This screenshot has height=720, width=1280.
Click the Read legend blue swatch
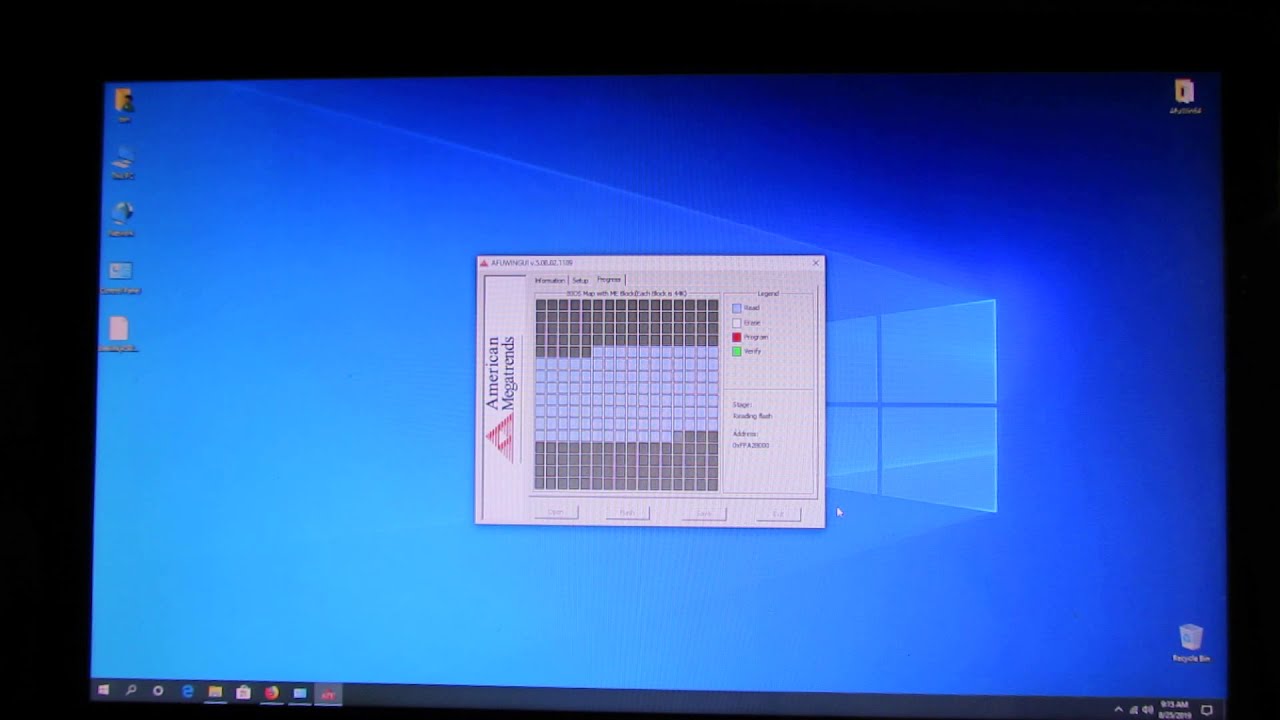[x=737, y=308]
